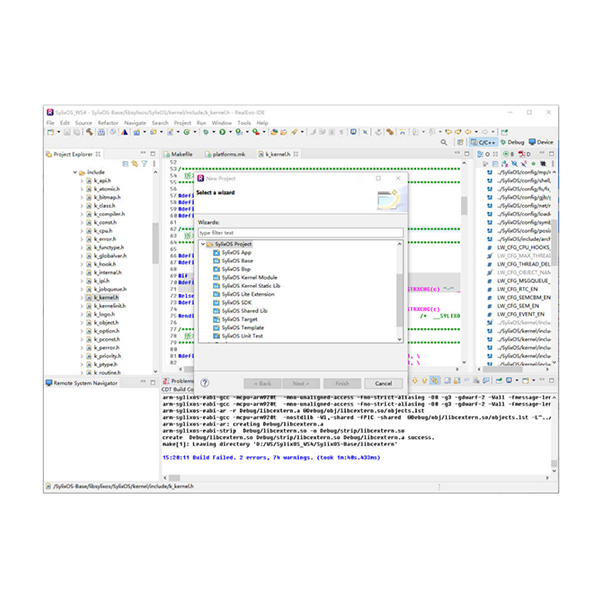Choose SylixOS Shared Lib from wizard list

point(243,311)
